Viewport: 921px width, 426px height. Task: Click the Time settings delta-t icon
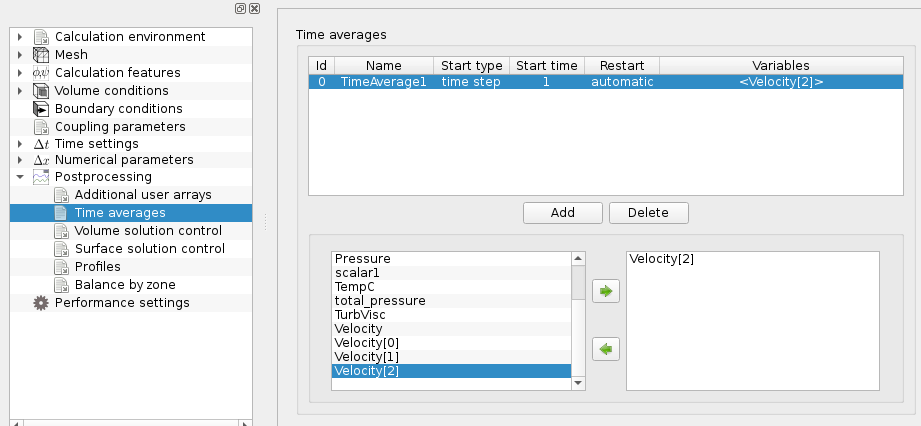coord(41,145)
